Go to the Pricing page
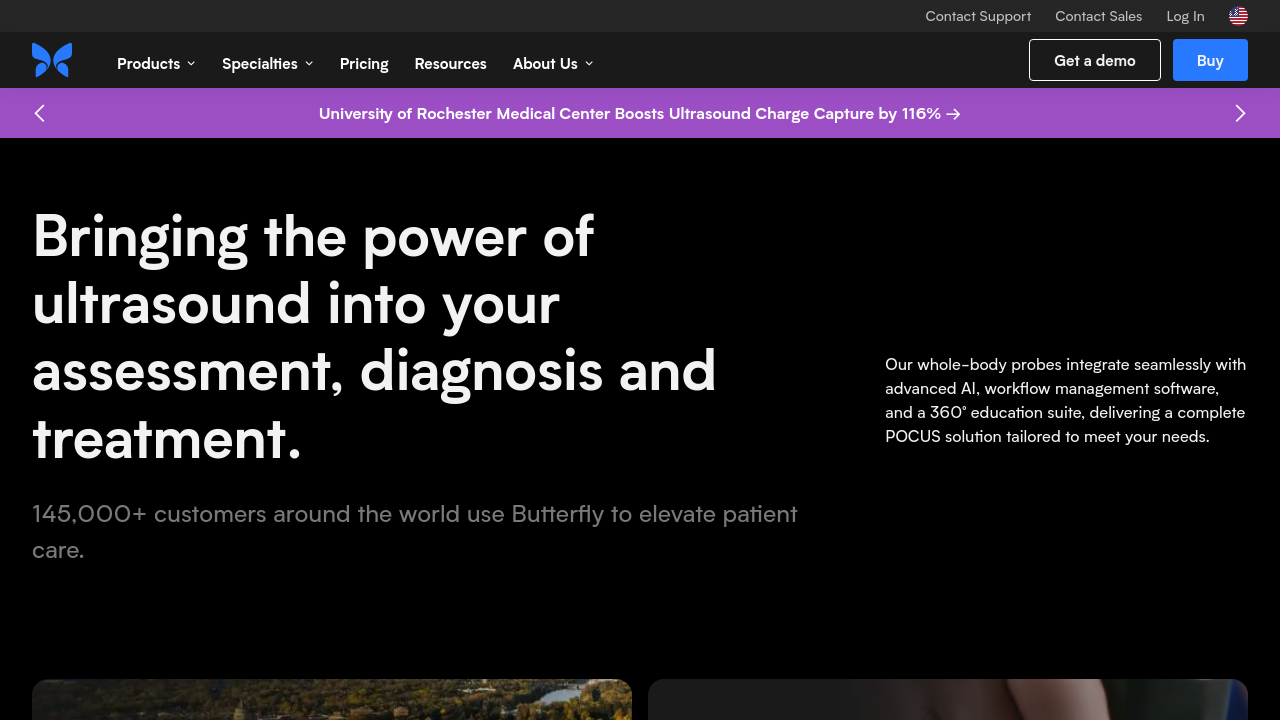This screenshot has width=1280, height=720. [x=364, y=63]
